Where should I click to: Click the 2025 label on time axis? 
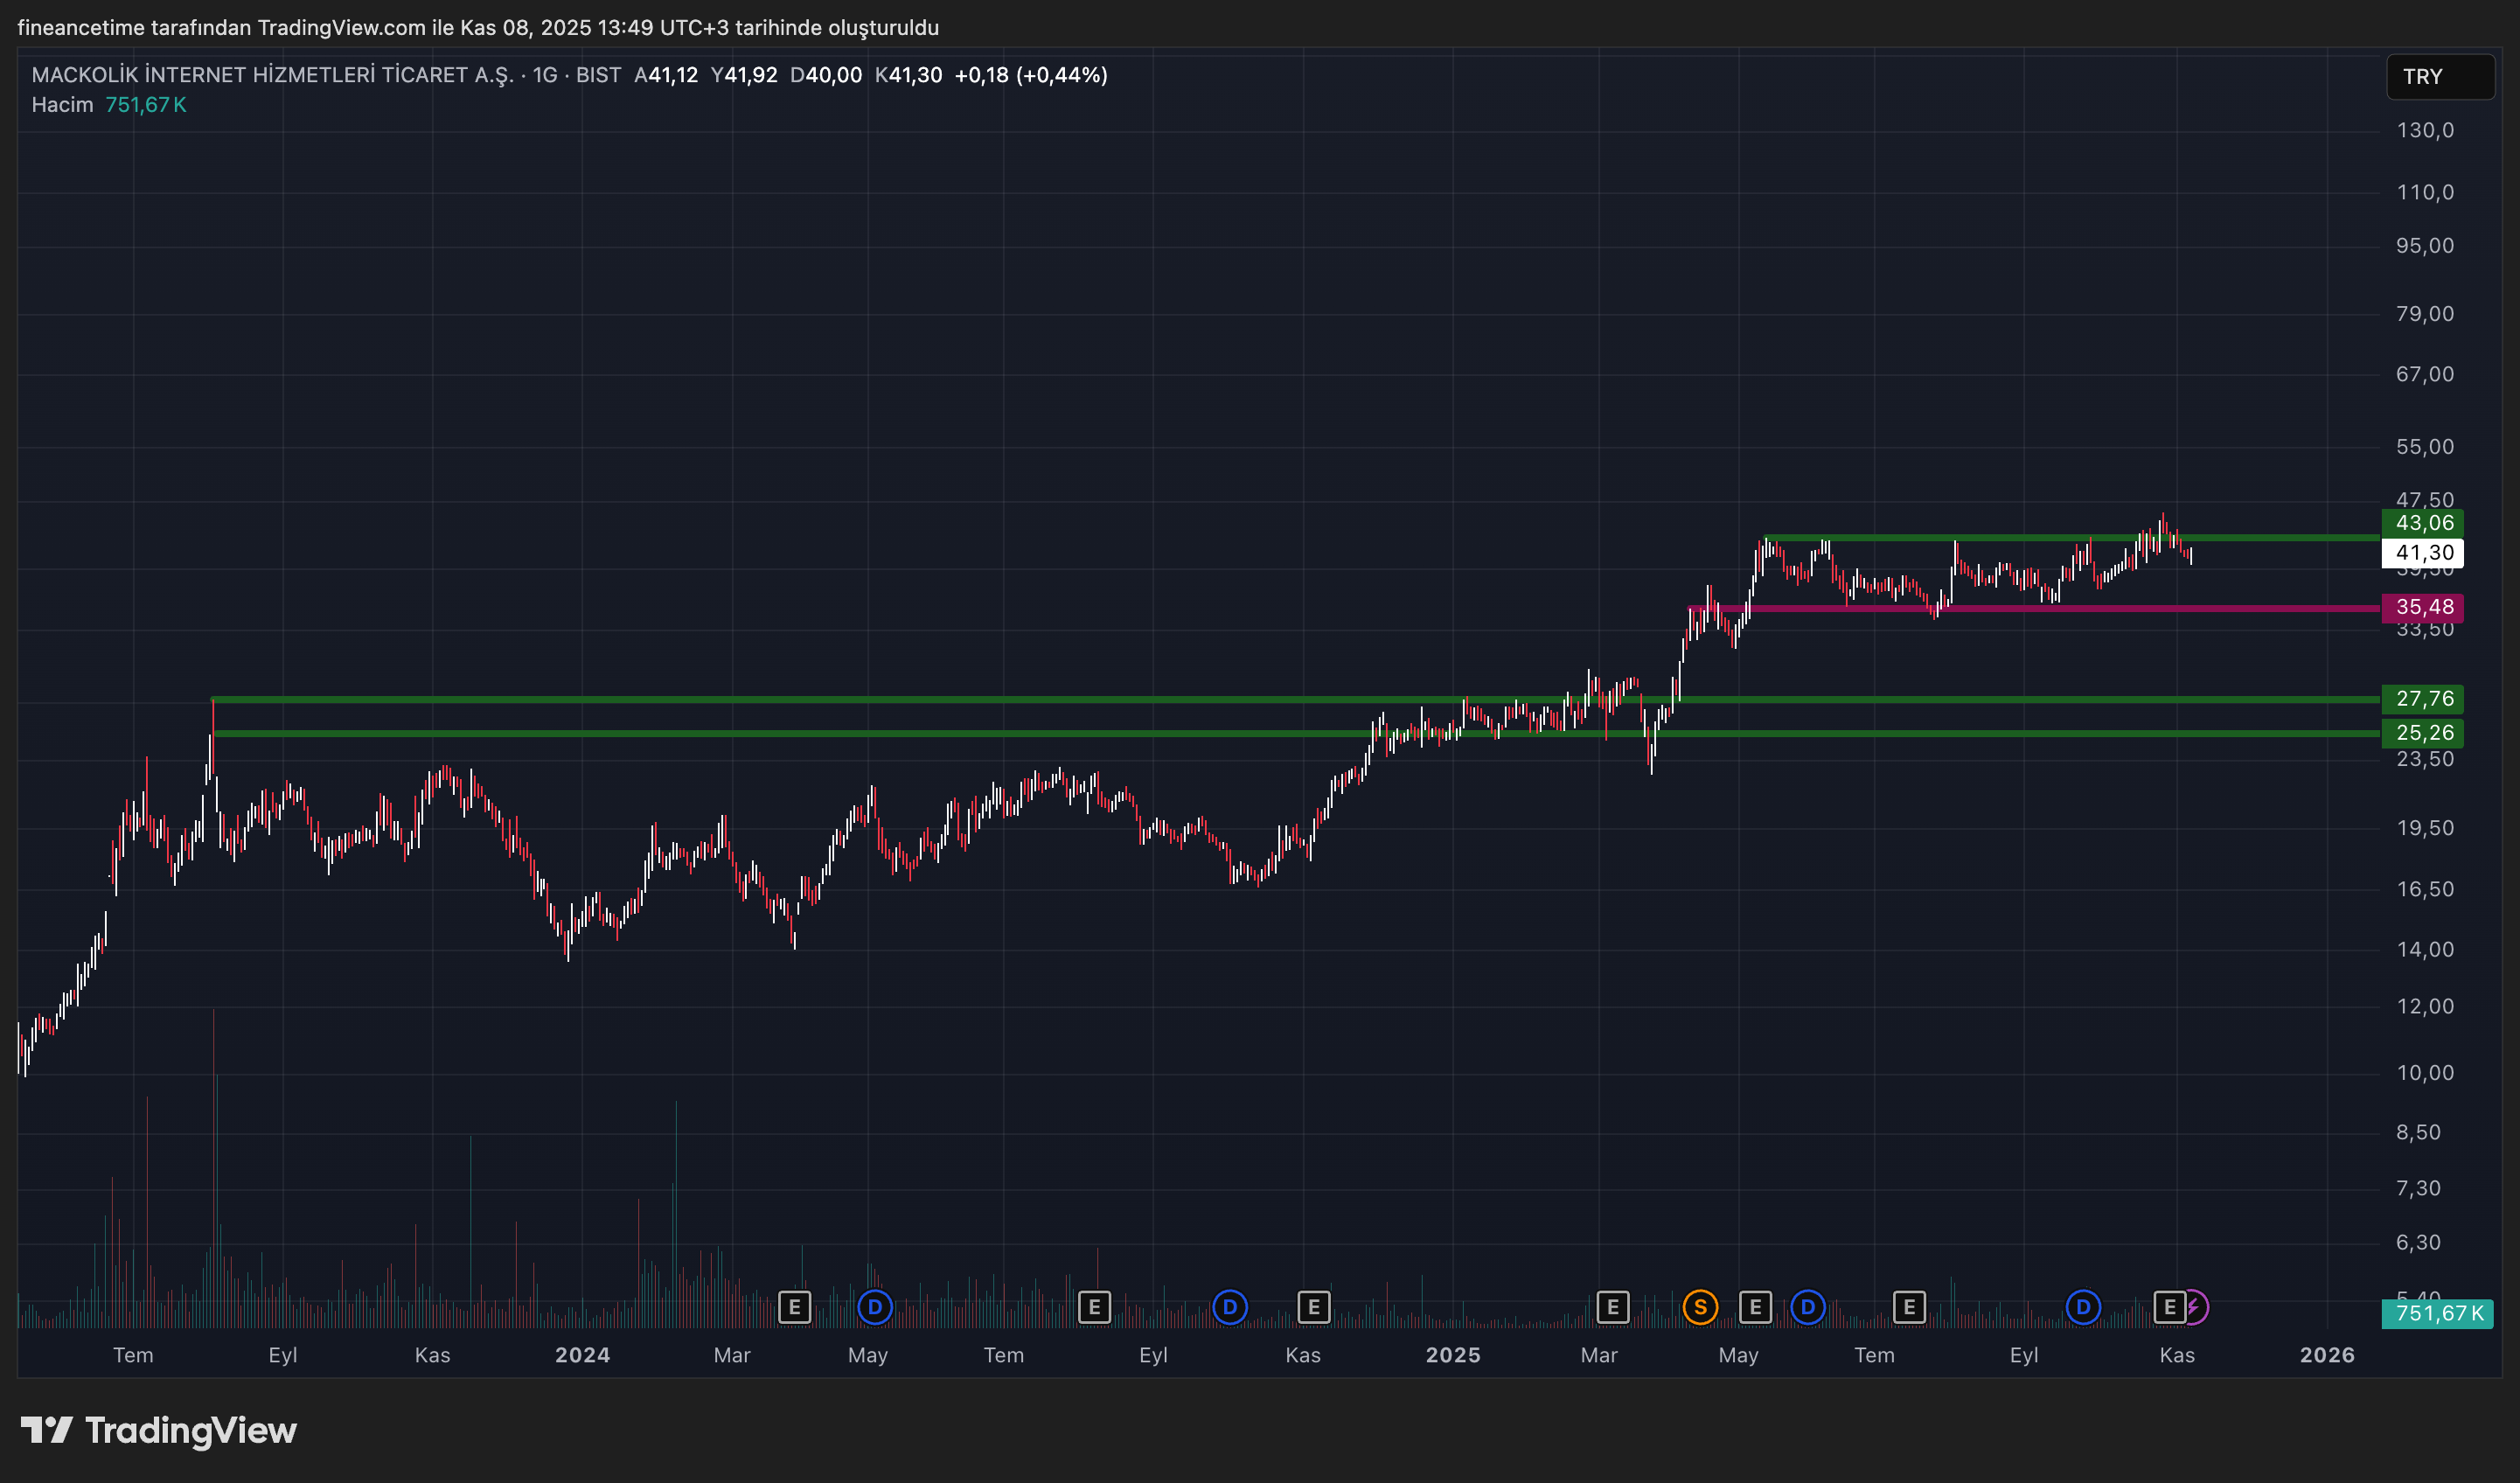tap(1452, 1355)
